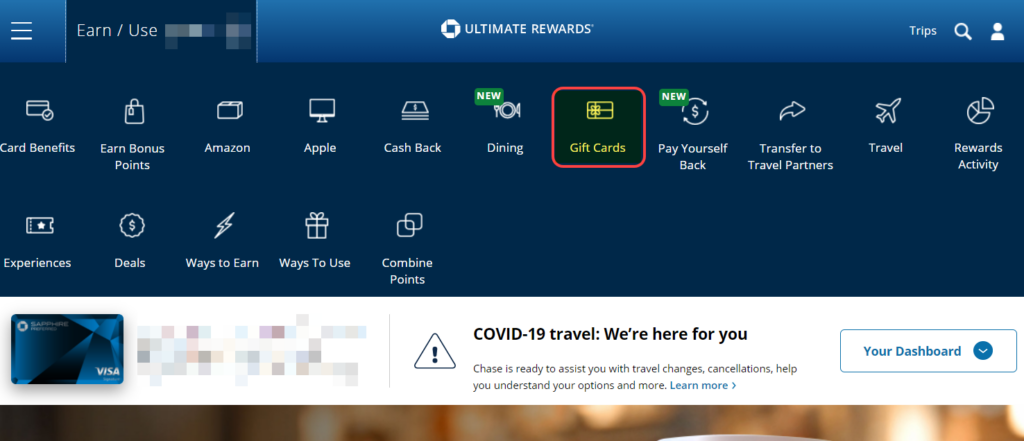This screenshot has width=1024, height=441.
Task: Select the Apple monitor icon
Action: 322,110
